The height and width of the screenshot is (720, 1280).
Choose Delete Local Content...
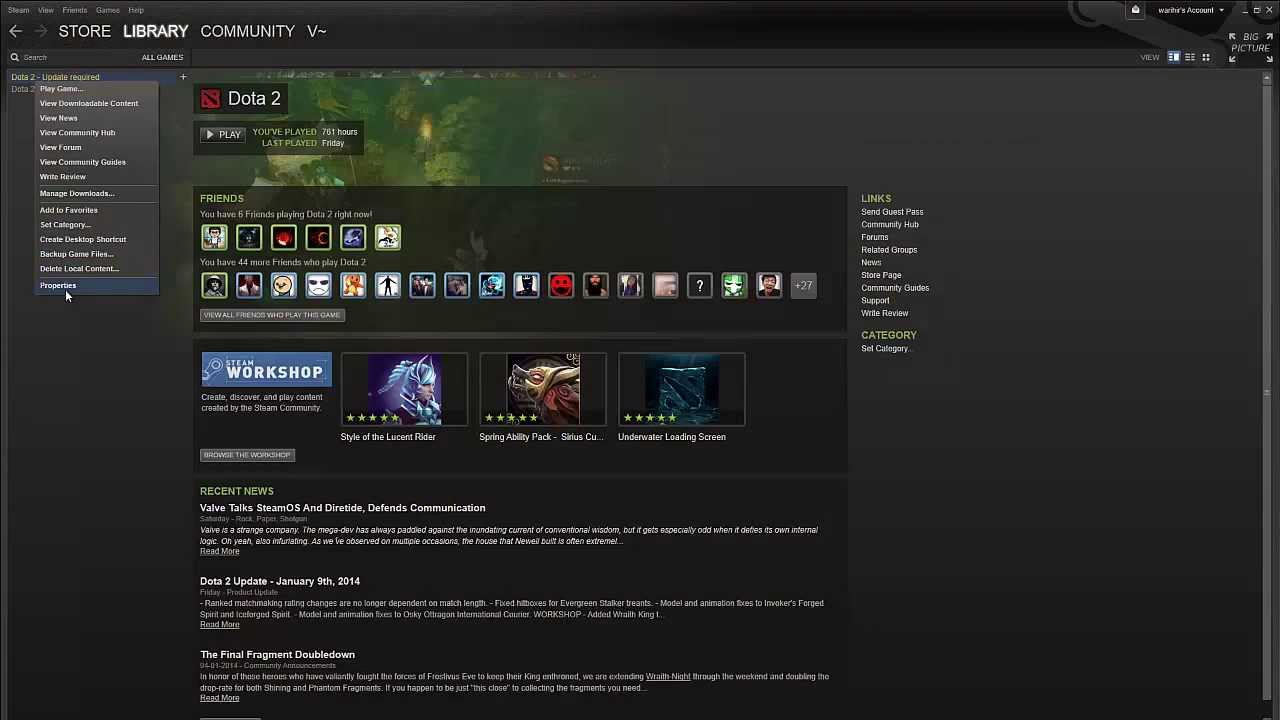tap(97, 269)
